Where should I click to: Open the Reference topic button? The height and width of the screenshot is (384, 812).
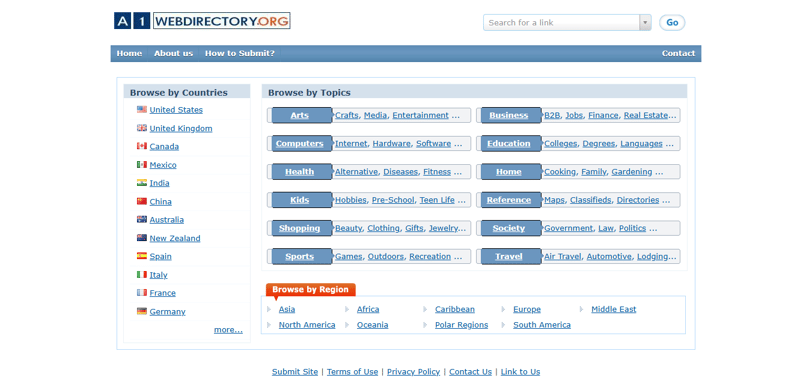511,200
